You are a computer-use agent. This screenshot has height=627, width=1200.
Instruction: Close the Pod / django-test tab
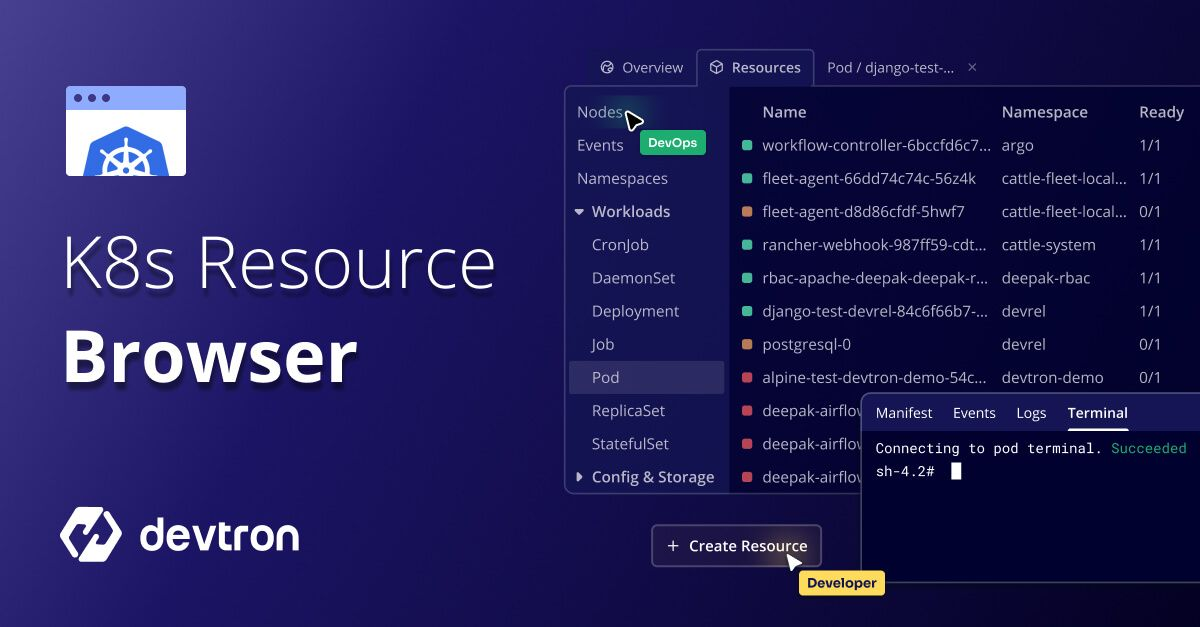click(972, 68)
